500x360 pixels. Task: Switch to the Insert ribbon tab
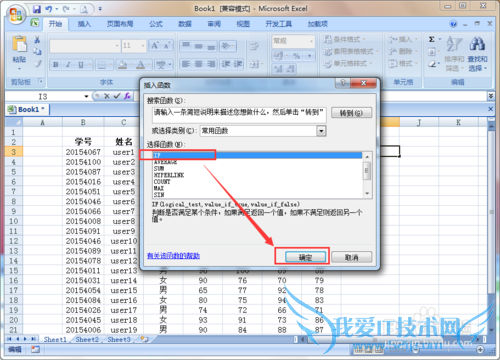(84, 24)
